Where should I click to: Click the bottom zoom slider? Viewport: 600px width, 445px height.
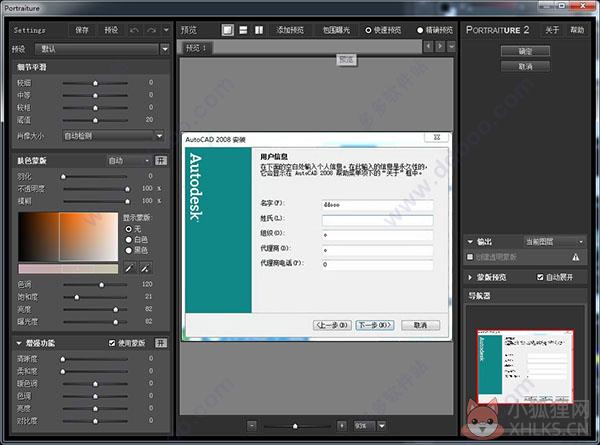tap(297, 426)
